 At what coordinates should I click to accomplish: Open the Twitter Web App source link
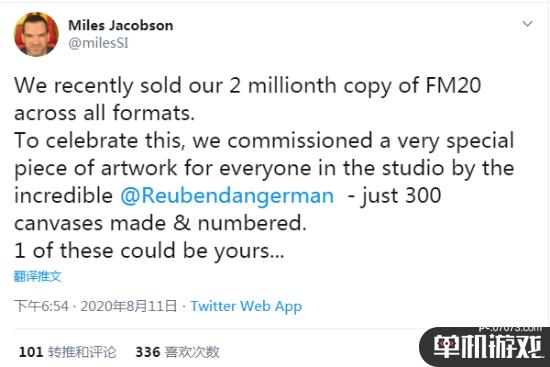[246, 306]
